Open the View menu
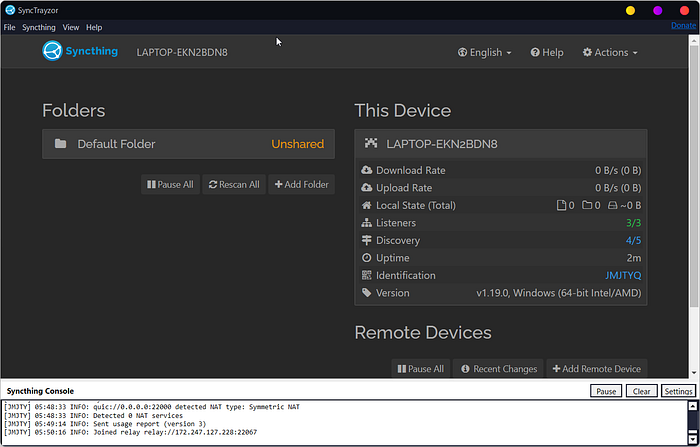This screenshot has height=447, width=700. 71,27
